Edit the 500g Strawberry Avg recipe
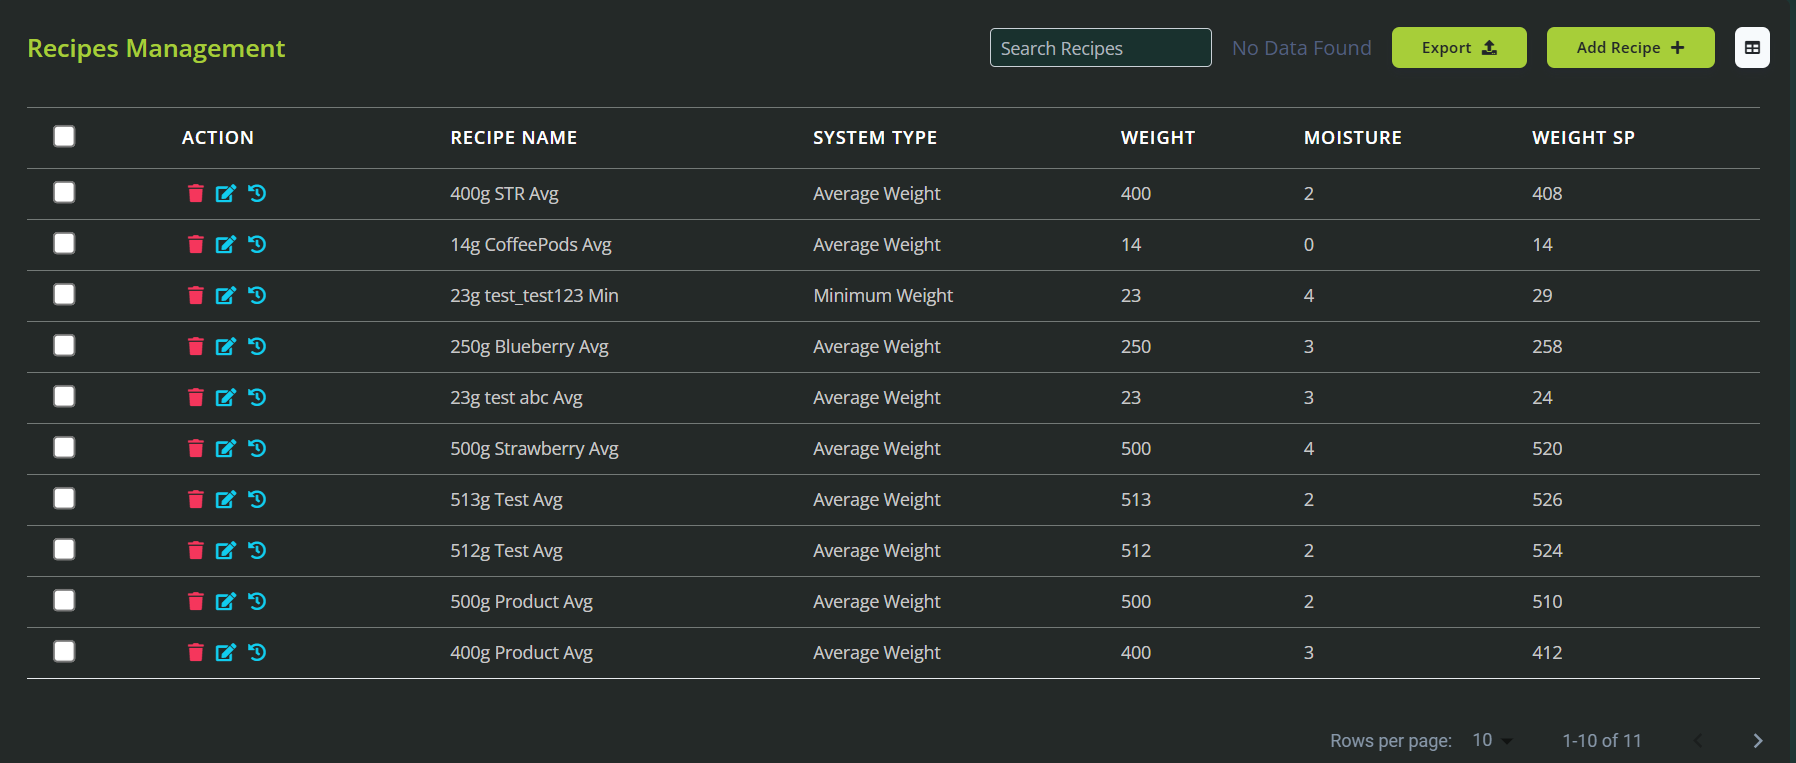Screen dimensions: 1796x763 (x=226, y=448)
